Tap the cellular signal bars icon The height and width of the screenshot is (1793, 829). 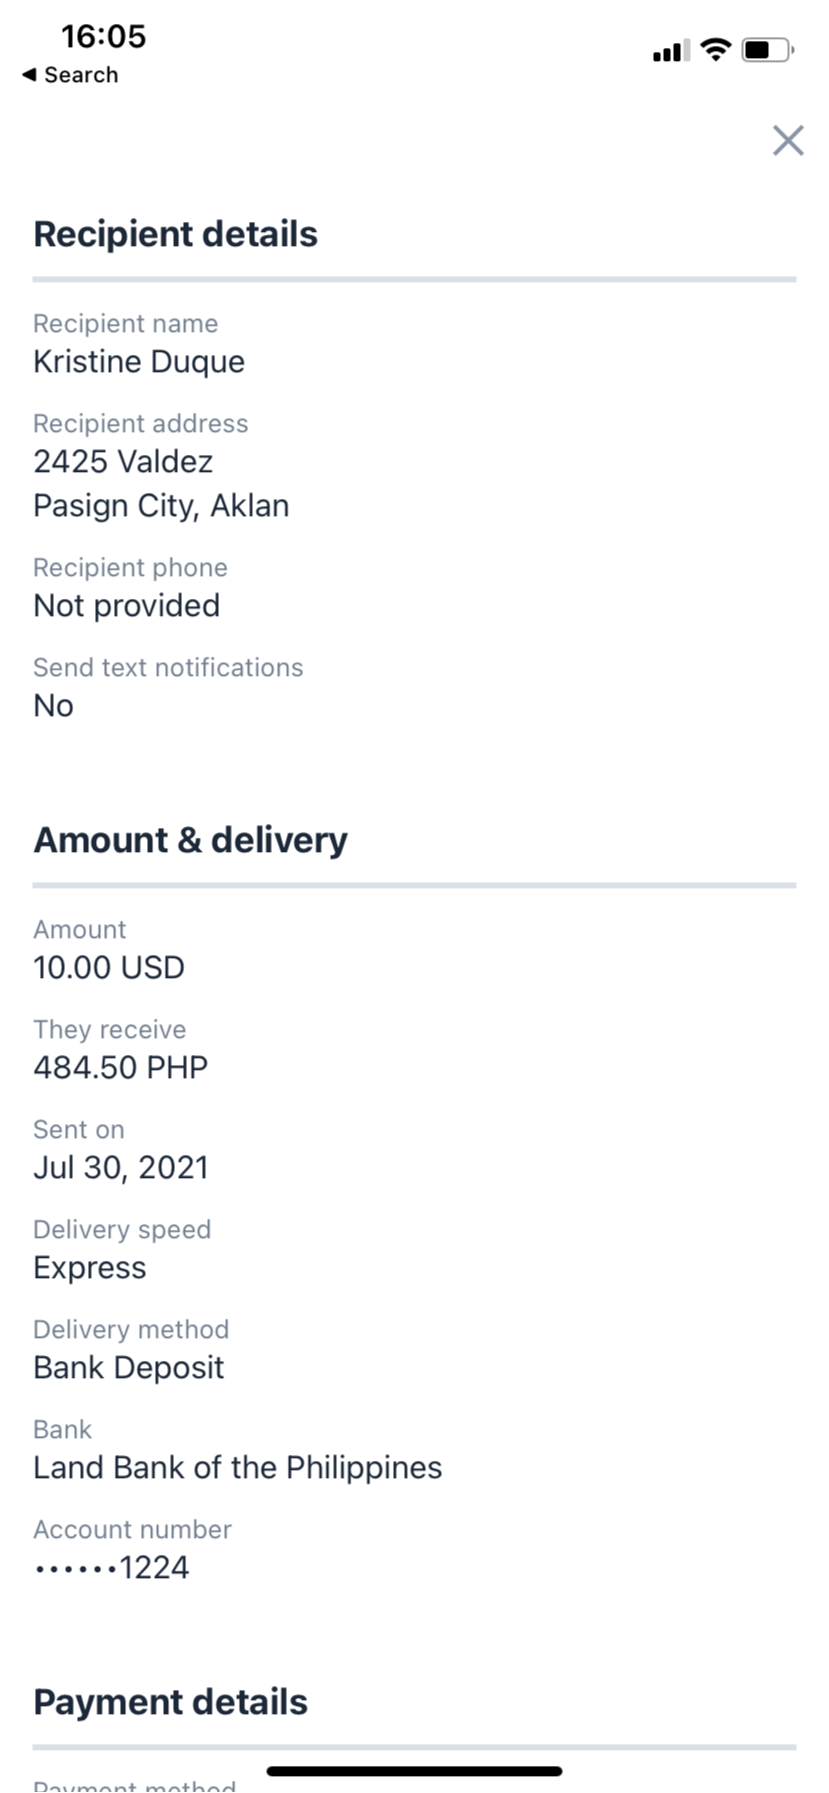click(671, 50)
